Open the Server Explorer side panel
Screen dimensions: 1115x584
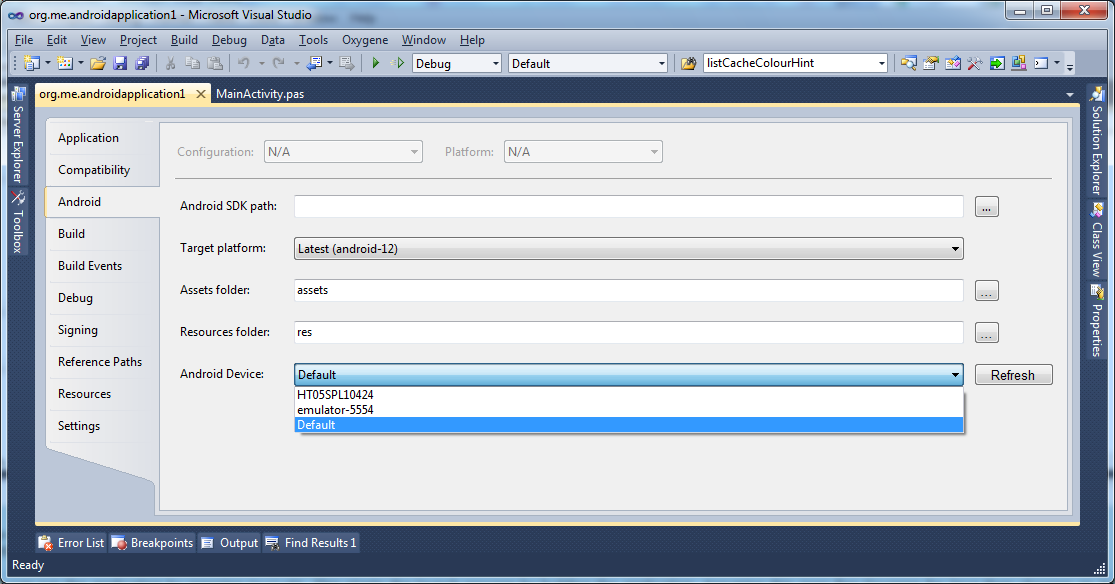tap(18, 134)
